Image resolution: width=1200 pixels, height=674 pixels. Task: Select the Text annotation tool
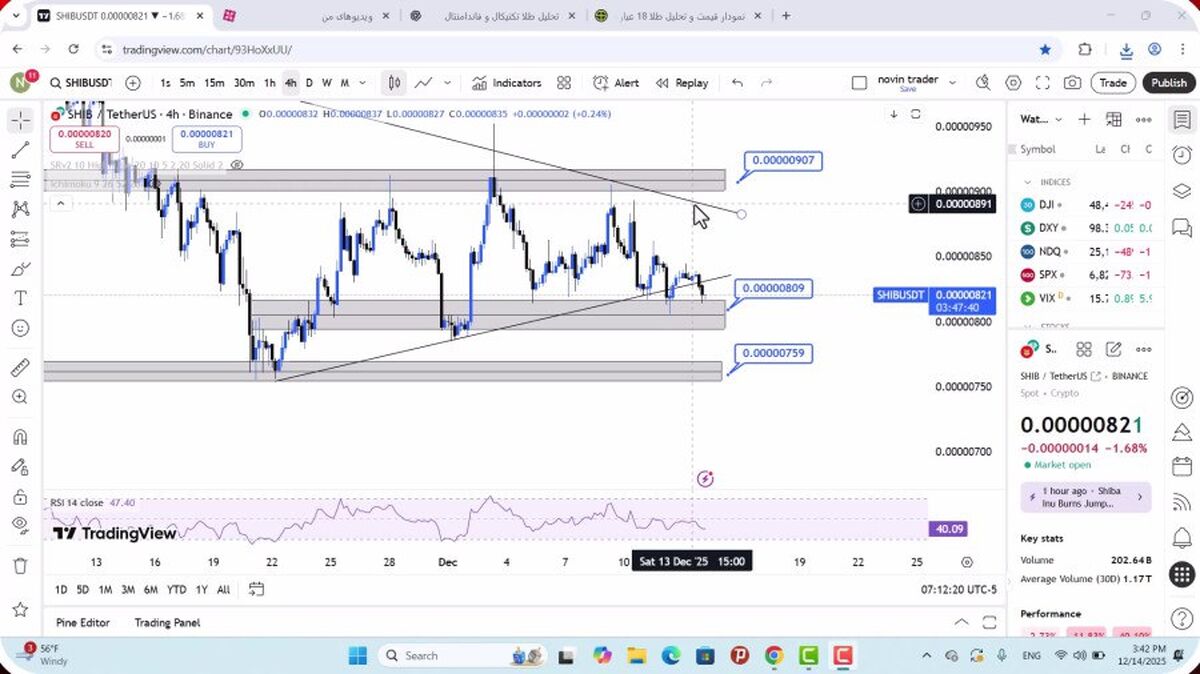coord(20,298)
